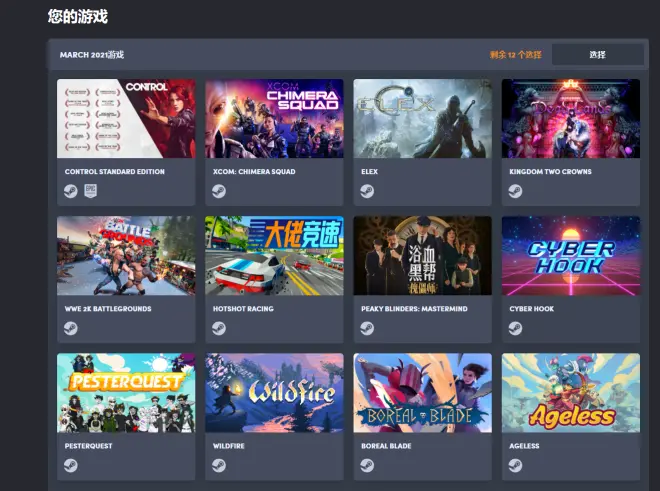Screen dimensions: 660x491
Task: Click the 剩余 12 个选择 text
Action: click(516, 55)
